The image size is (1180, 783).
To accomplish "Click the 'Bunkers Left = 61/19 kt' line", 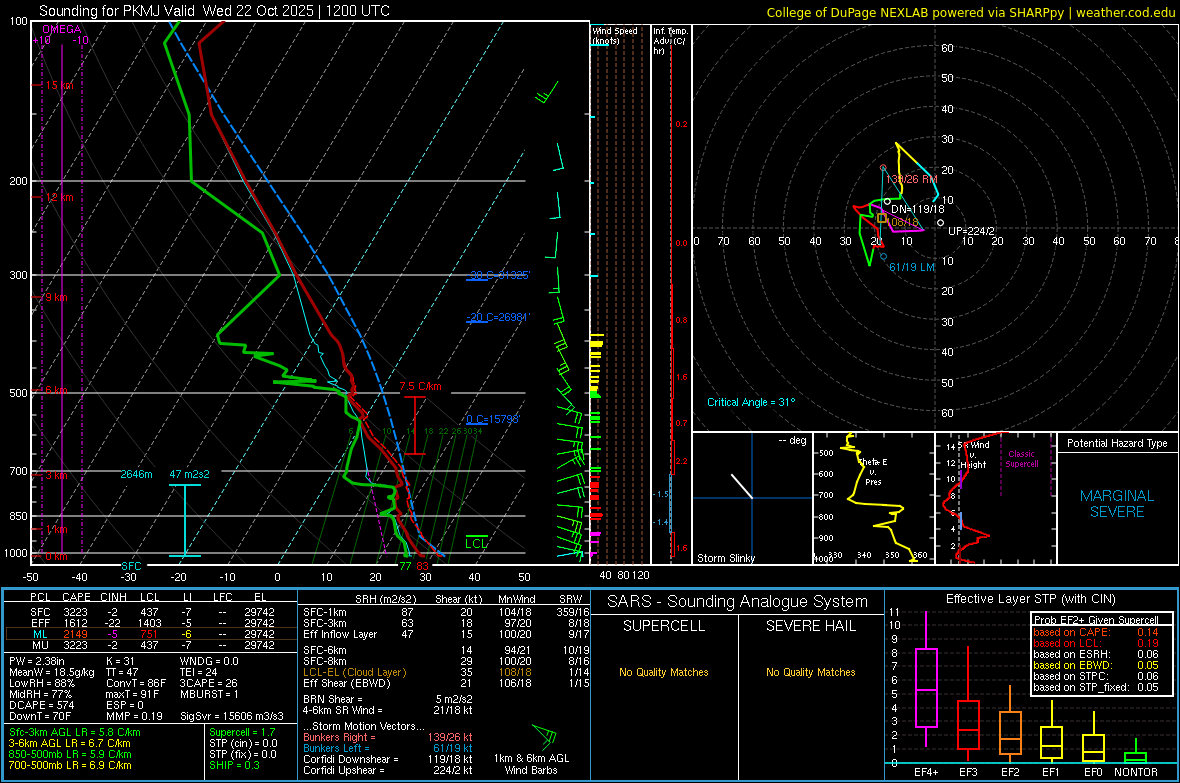I will (388, 748).
